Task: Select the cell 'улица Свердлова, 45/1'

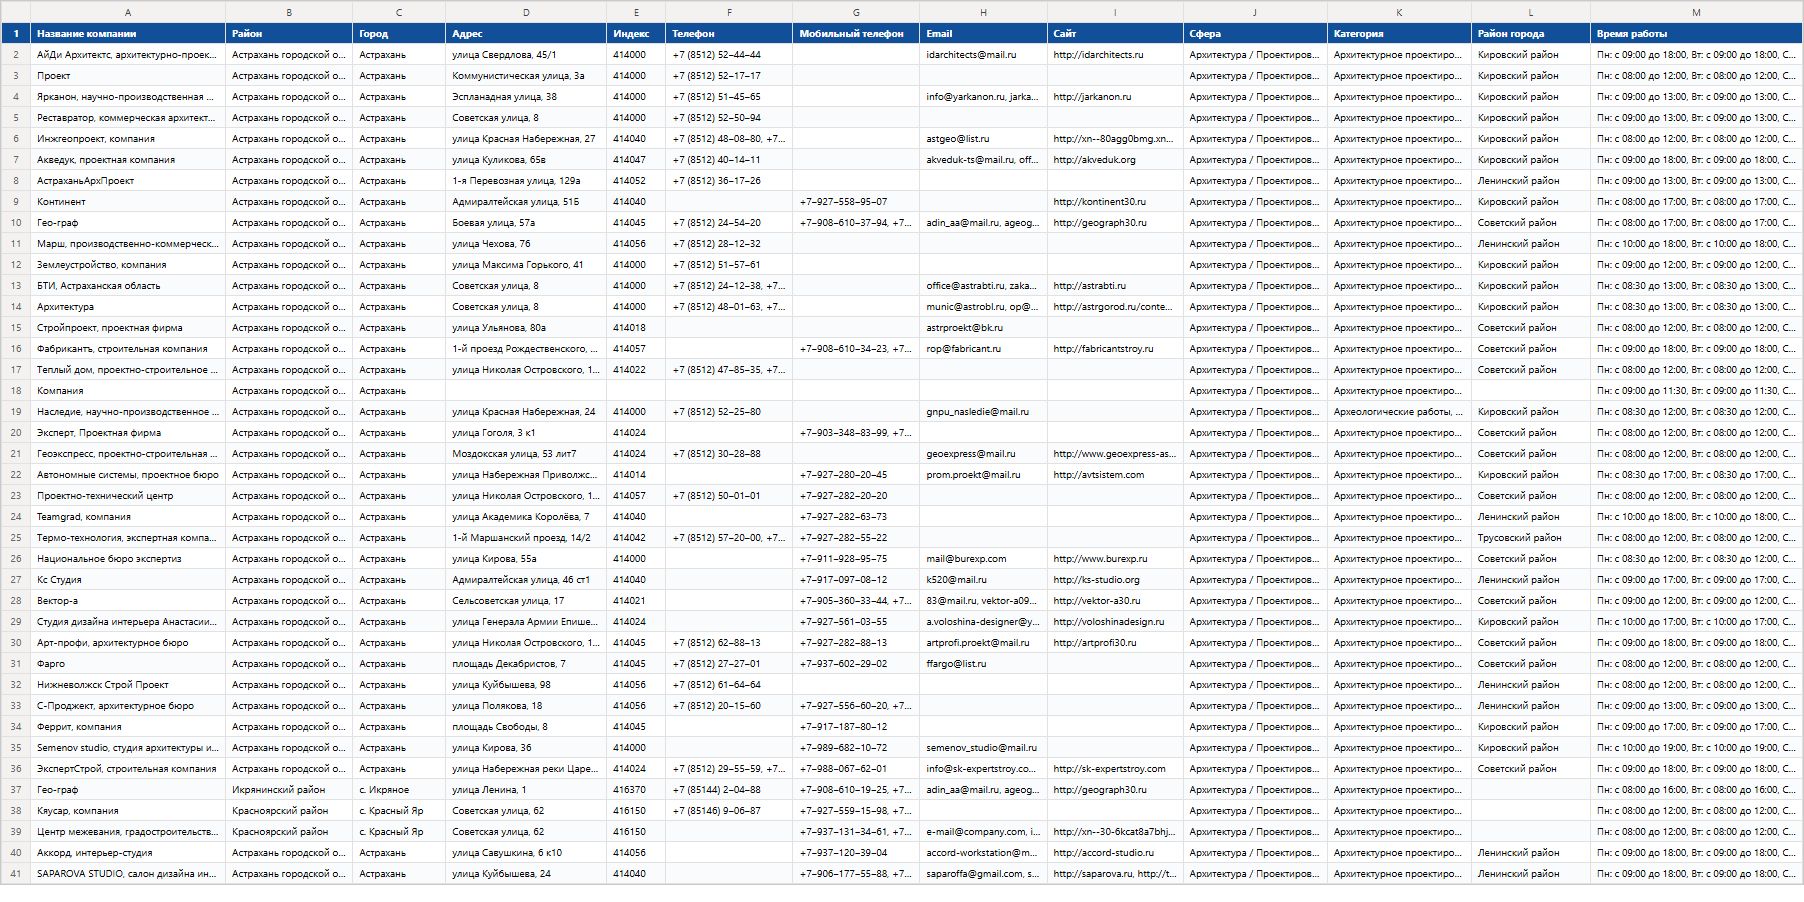Action: click(526, 55)
